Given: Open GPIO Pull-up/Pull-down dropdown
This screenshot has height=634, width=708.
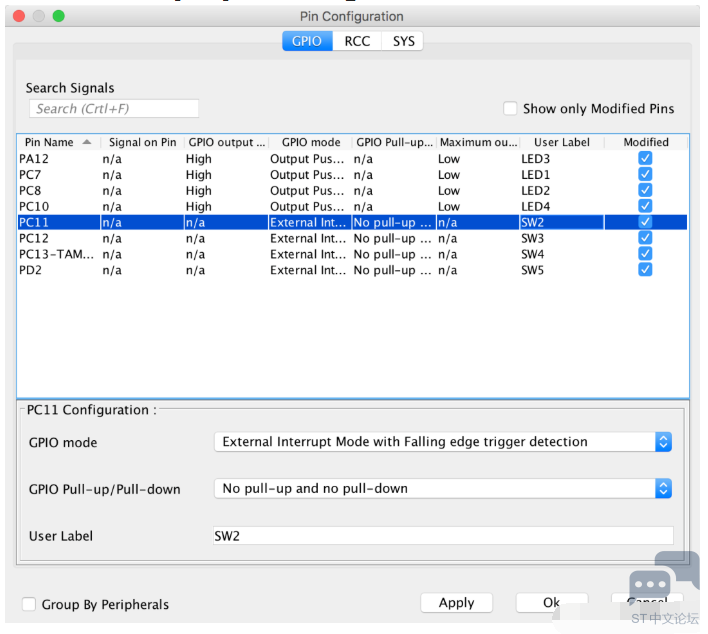Looking at the screenshot, I should click(442, 489).
